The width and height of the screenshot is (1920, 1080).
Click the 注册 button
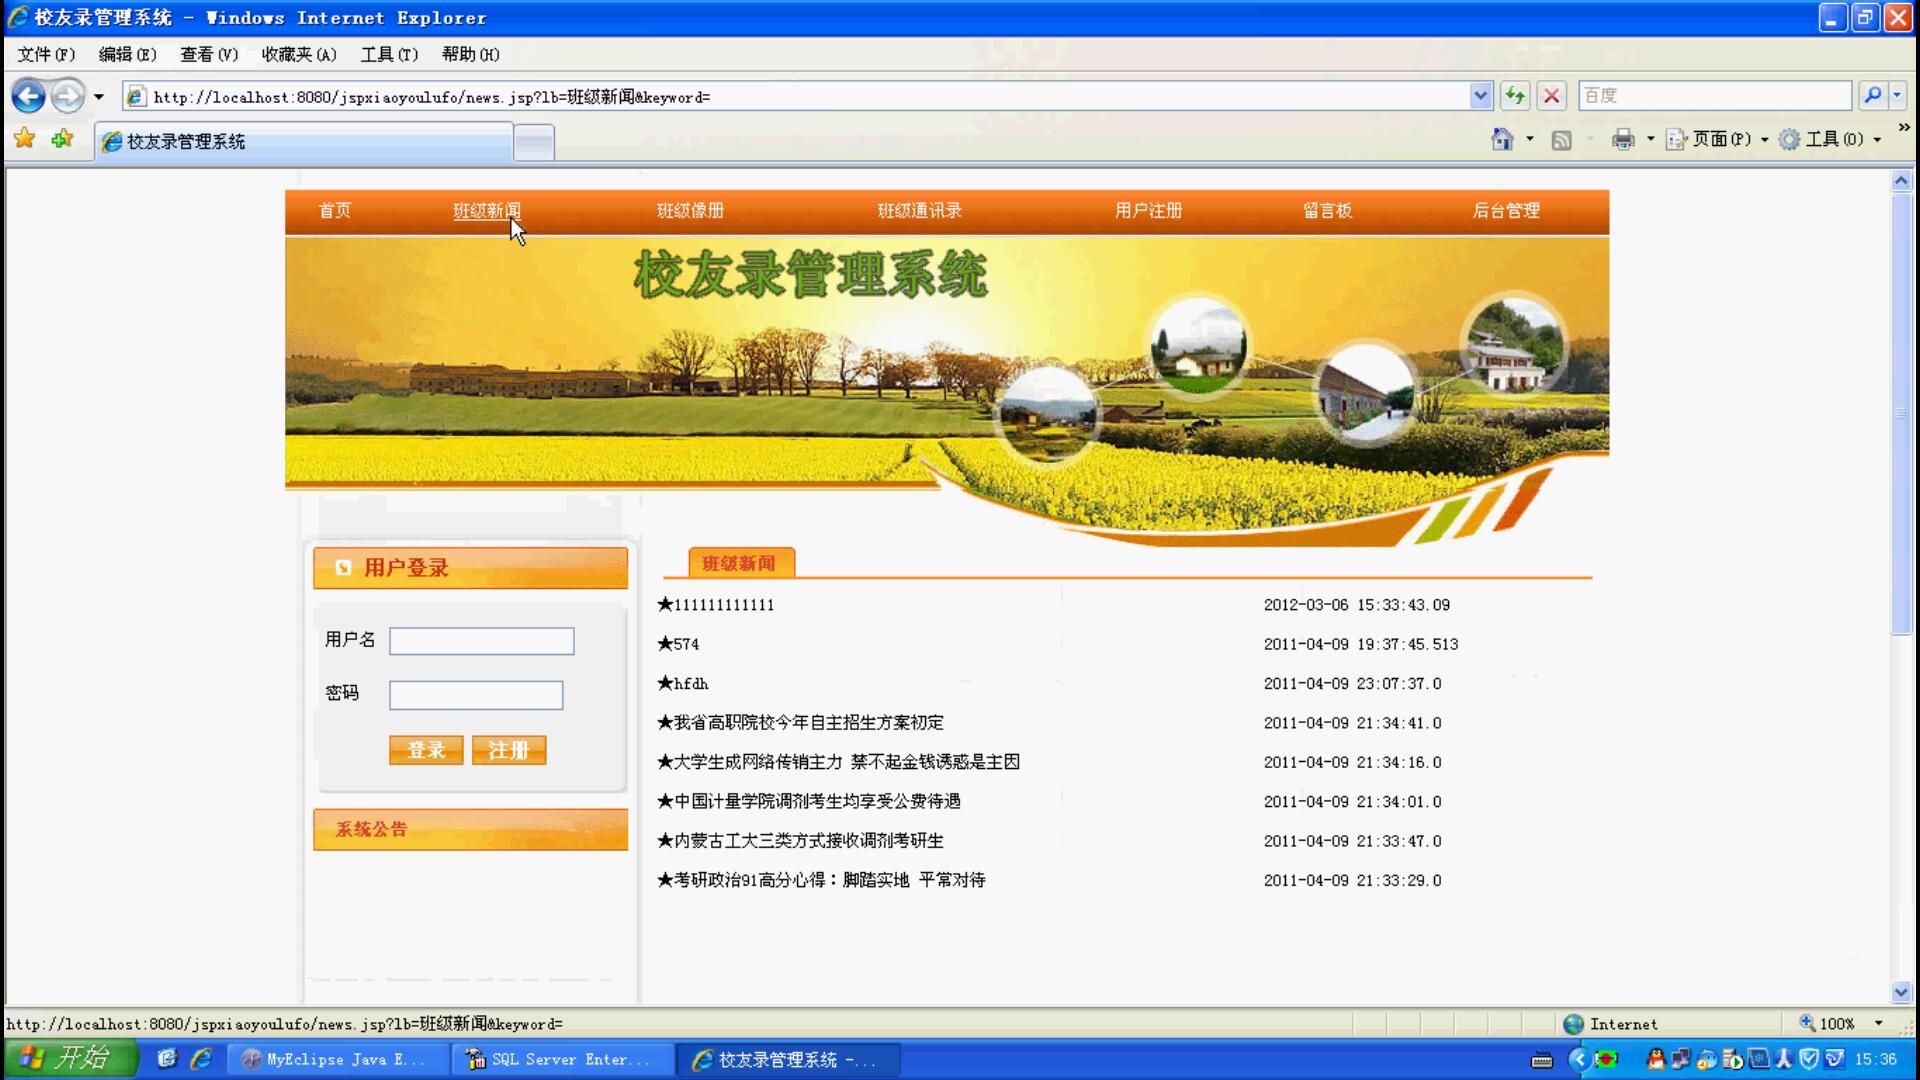[509, 750]
